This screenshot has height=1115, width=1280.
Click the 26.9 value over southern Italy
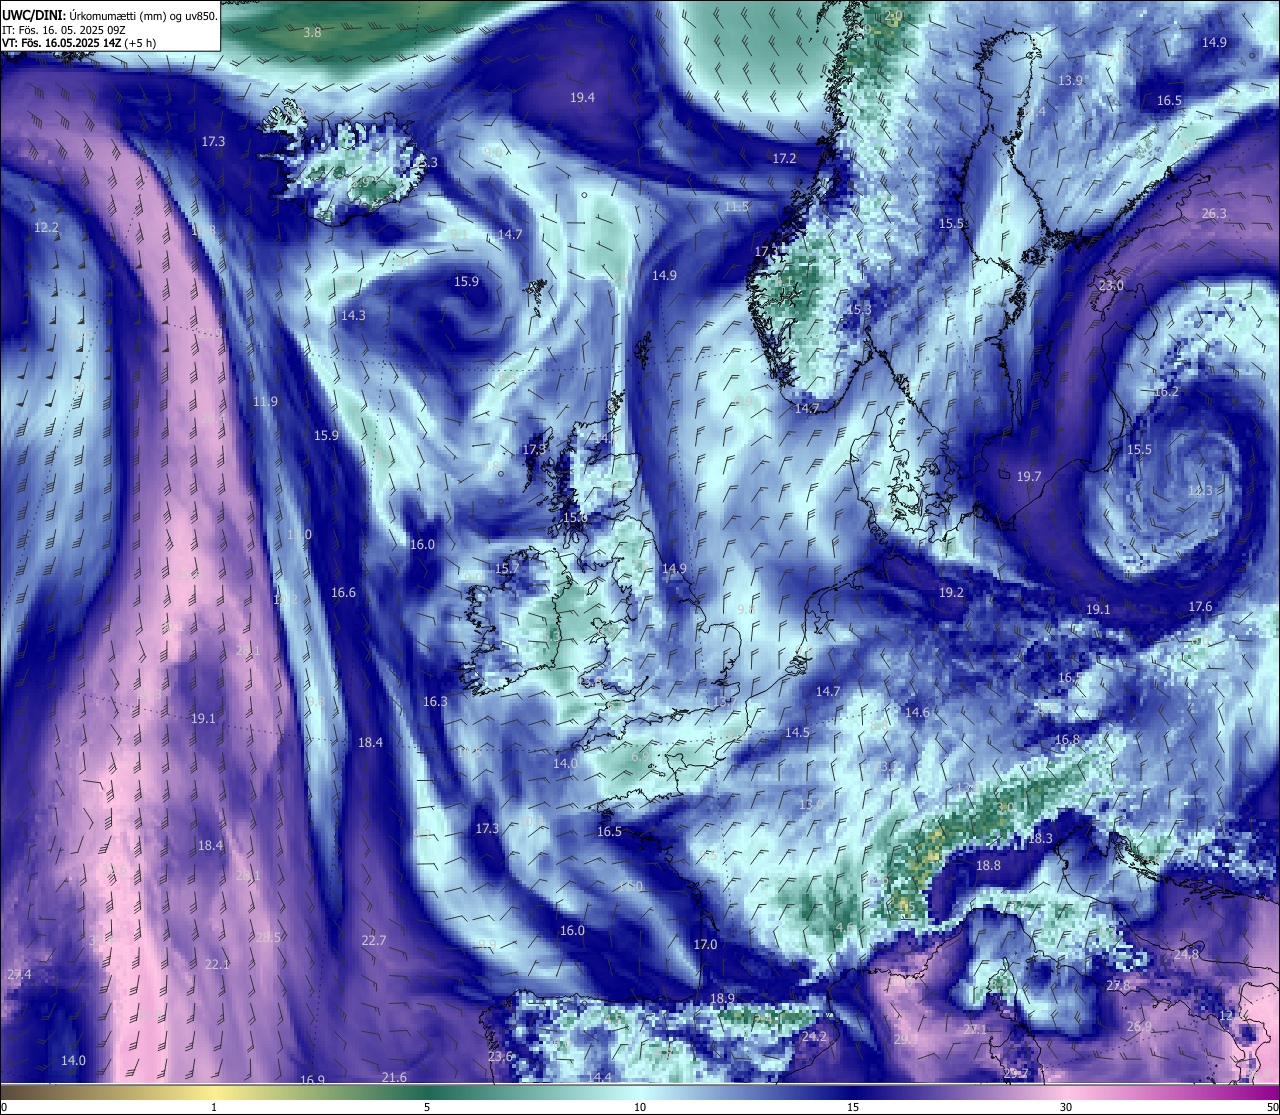(1139, 1027)
